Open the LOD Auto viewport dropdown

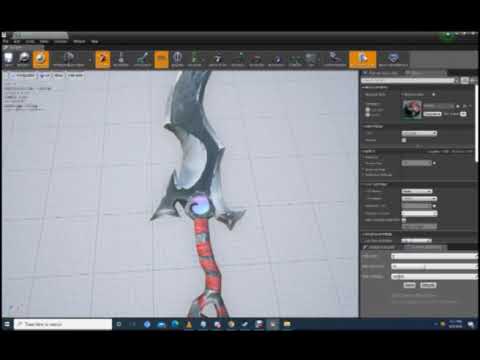75,76
